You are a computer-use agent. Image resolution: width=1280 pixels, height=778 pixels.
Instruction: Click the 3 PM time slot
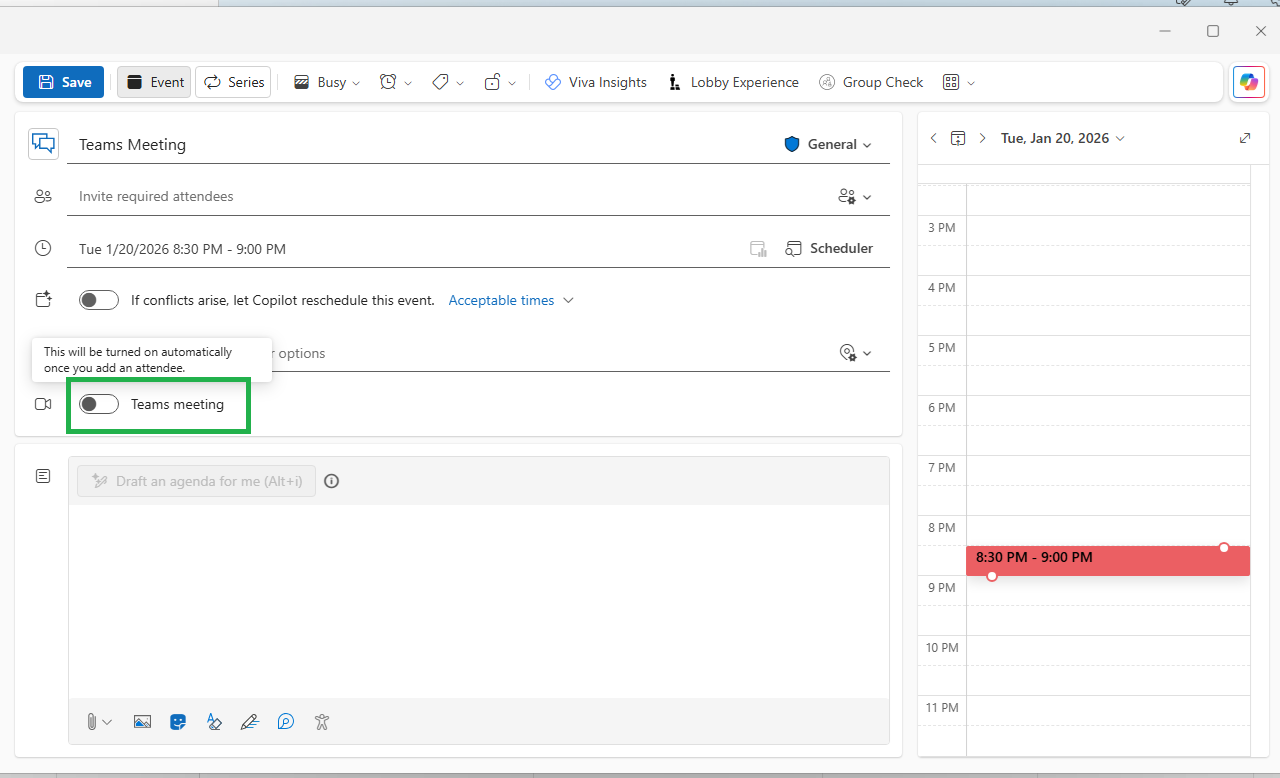(x=1108, y=230)
